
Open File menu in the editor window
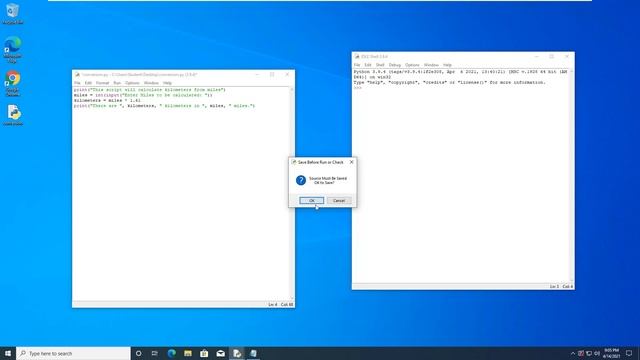(x=77, y=83)
